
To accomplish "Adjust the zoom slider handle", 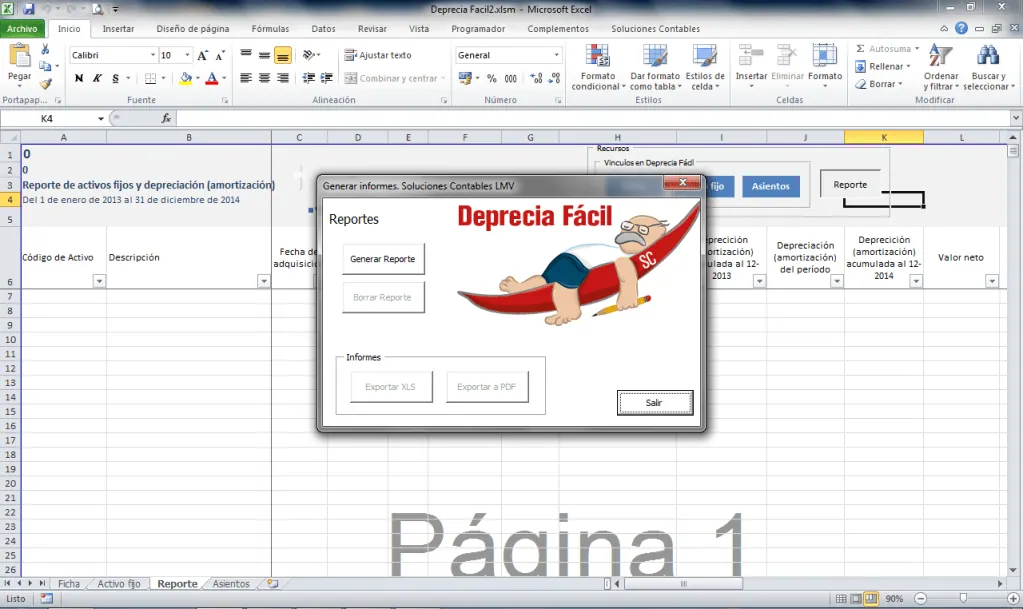I will coord(964,598).
